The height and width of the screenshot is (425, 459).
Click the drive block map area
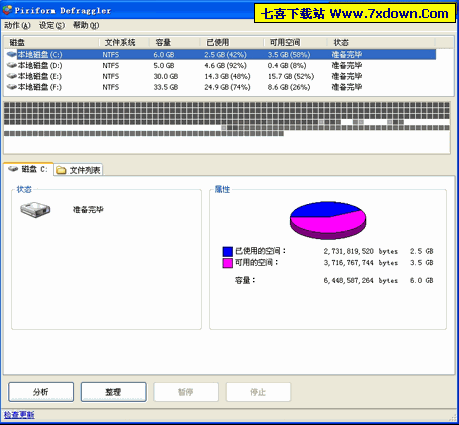[227, 128]
